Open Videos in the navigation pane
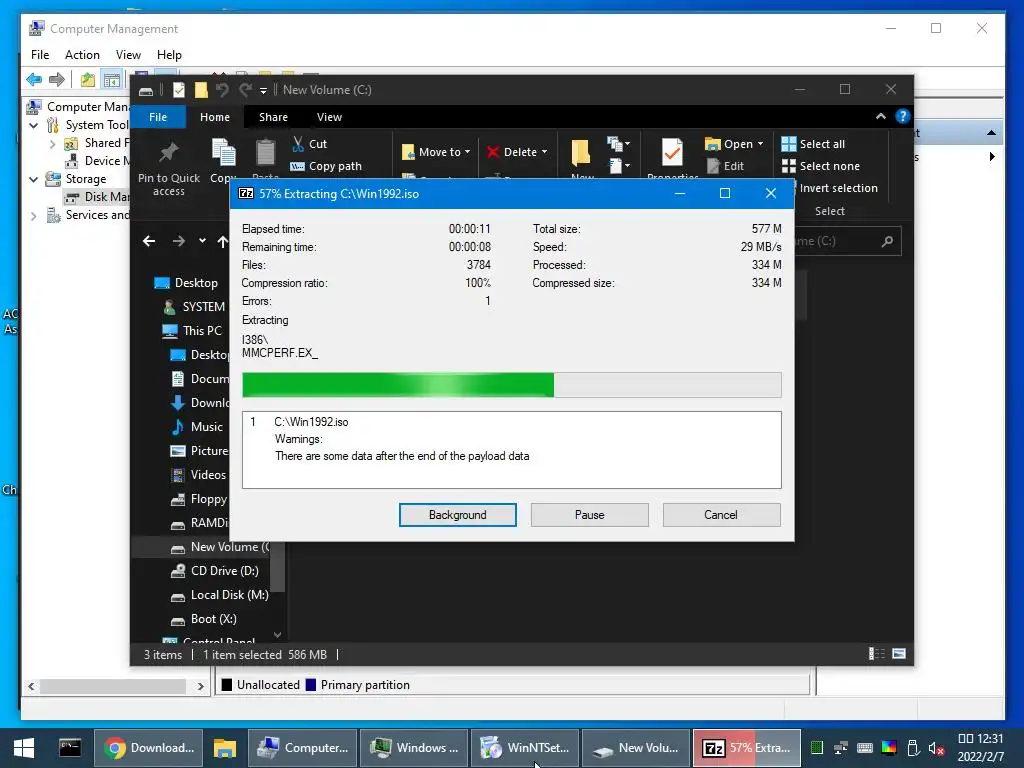The height and width of the screenshot is (768, 1024). (x=198, y=475)
